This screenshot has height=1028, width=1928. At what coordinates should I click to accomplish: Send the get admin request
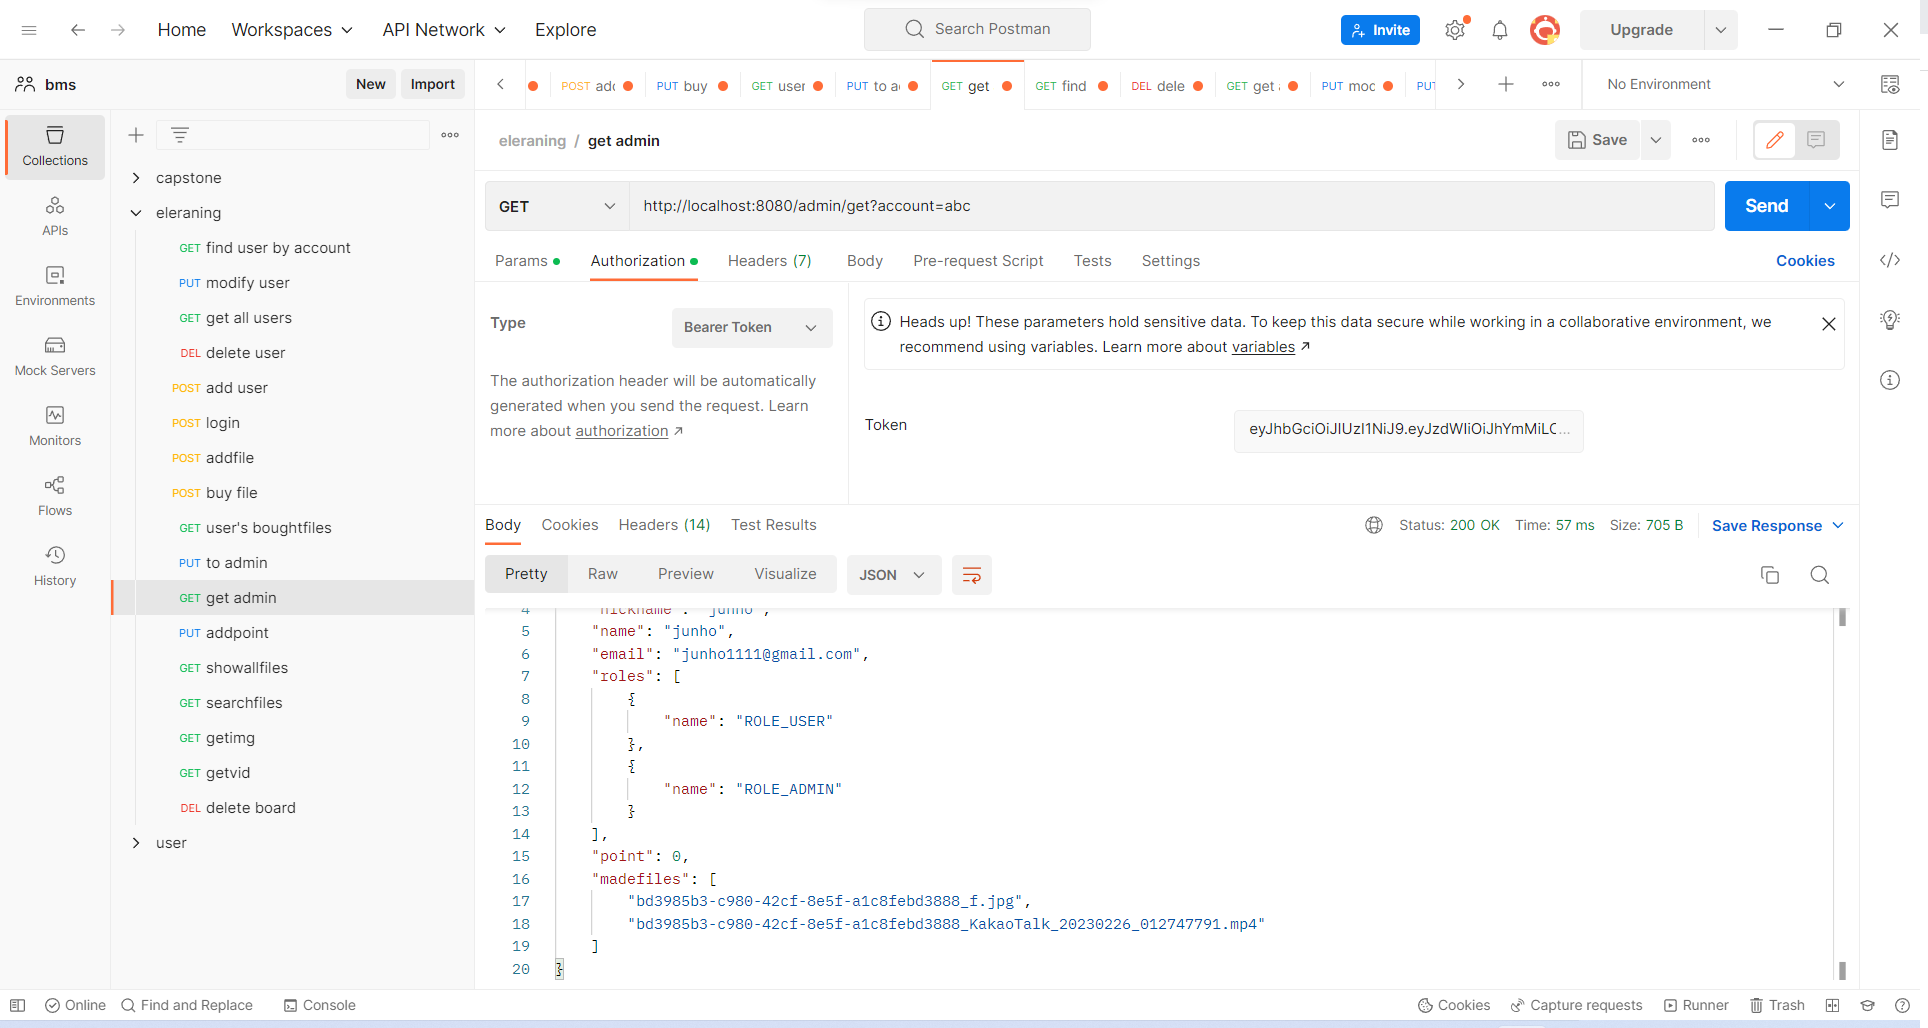point(1766,206)
